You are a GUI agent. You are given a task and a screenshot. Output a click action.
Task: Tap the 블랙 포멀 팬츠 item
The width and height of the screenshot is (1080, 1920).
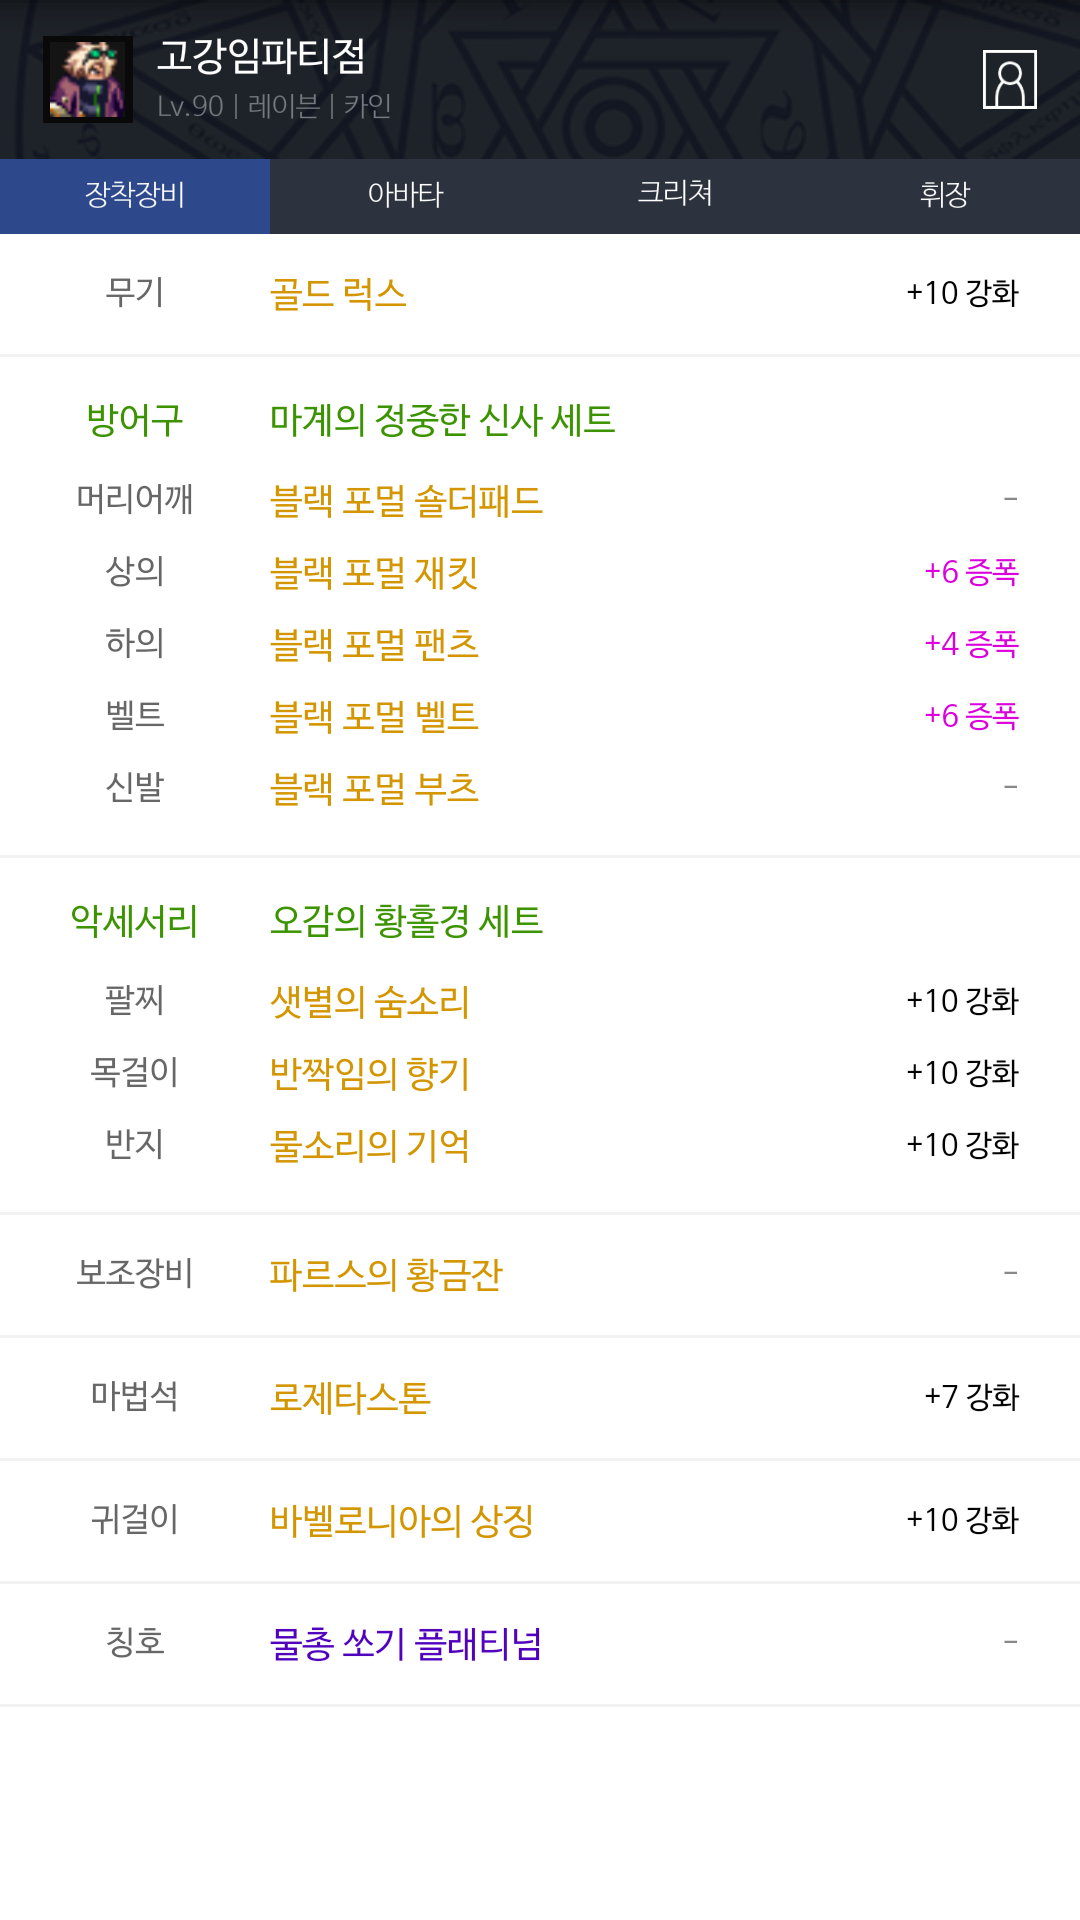[x=374, y=644]
